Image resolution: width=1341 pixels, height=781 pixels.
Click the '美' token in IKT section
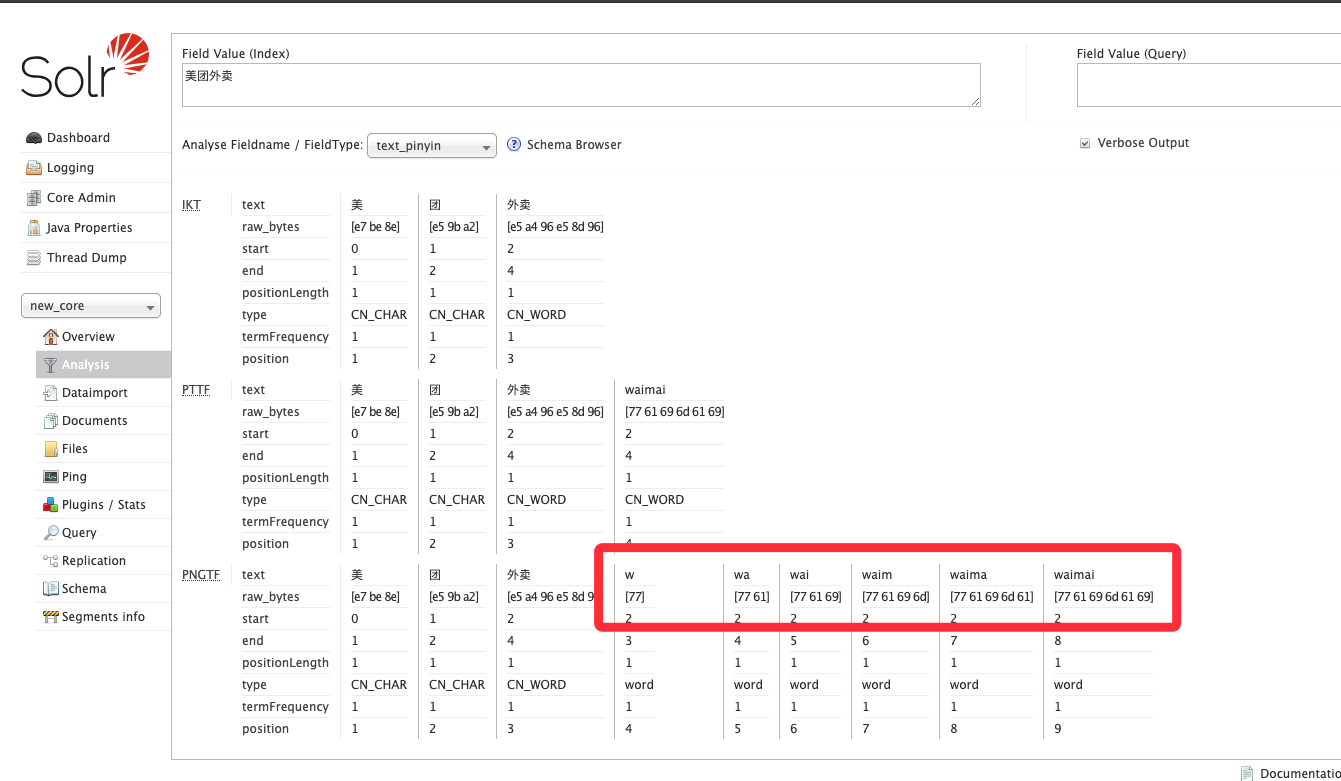(x=357, y=205)
